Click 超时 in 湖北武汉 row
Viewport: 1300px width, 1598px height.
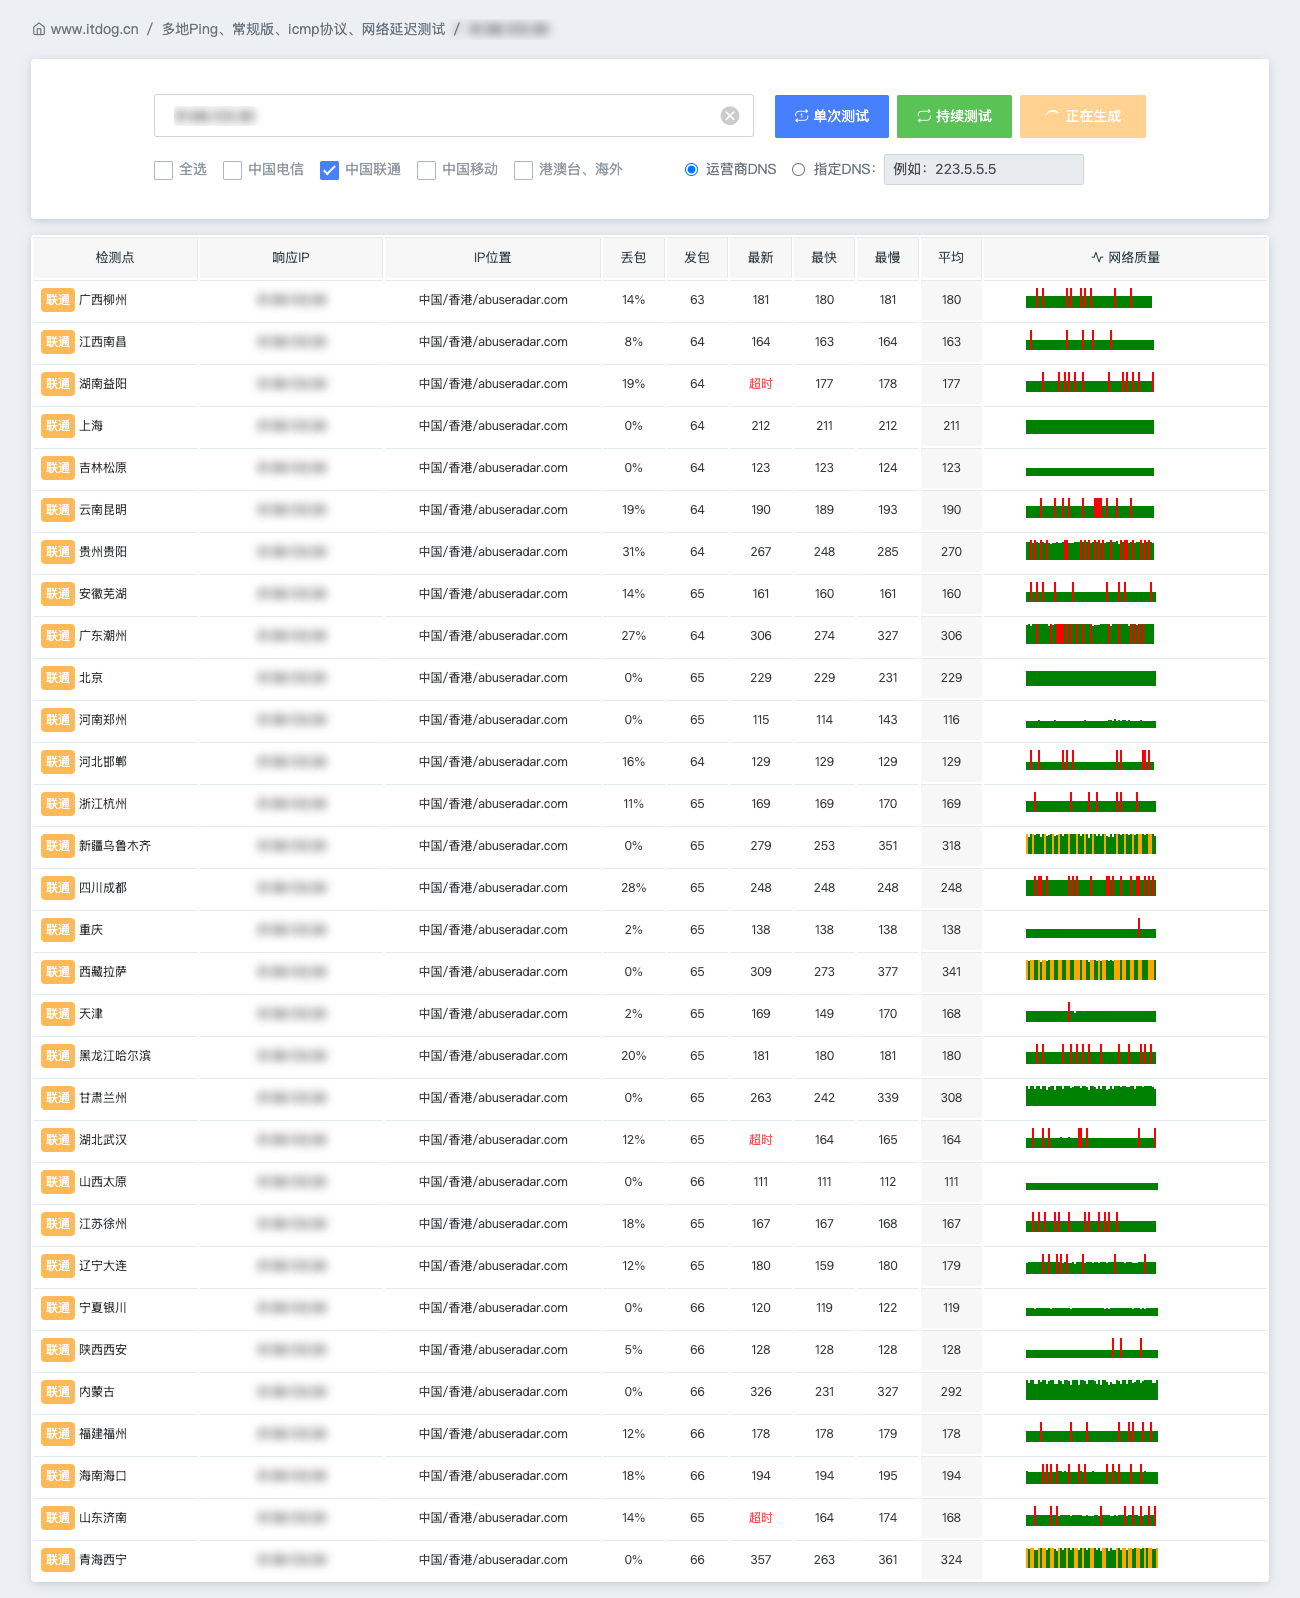coord(761,1140)
